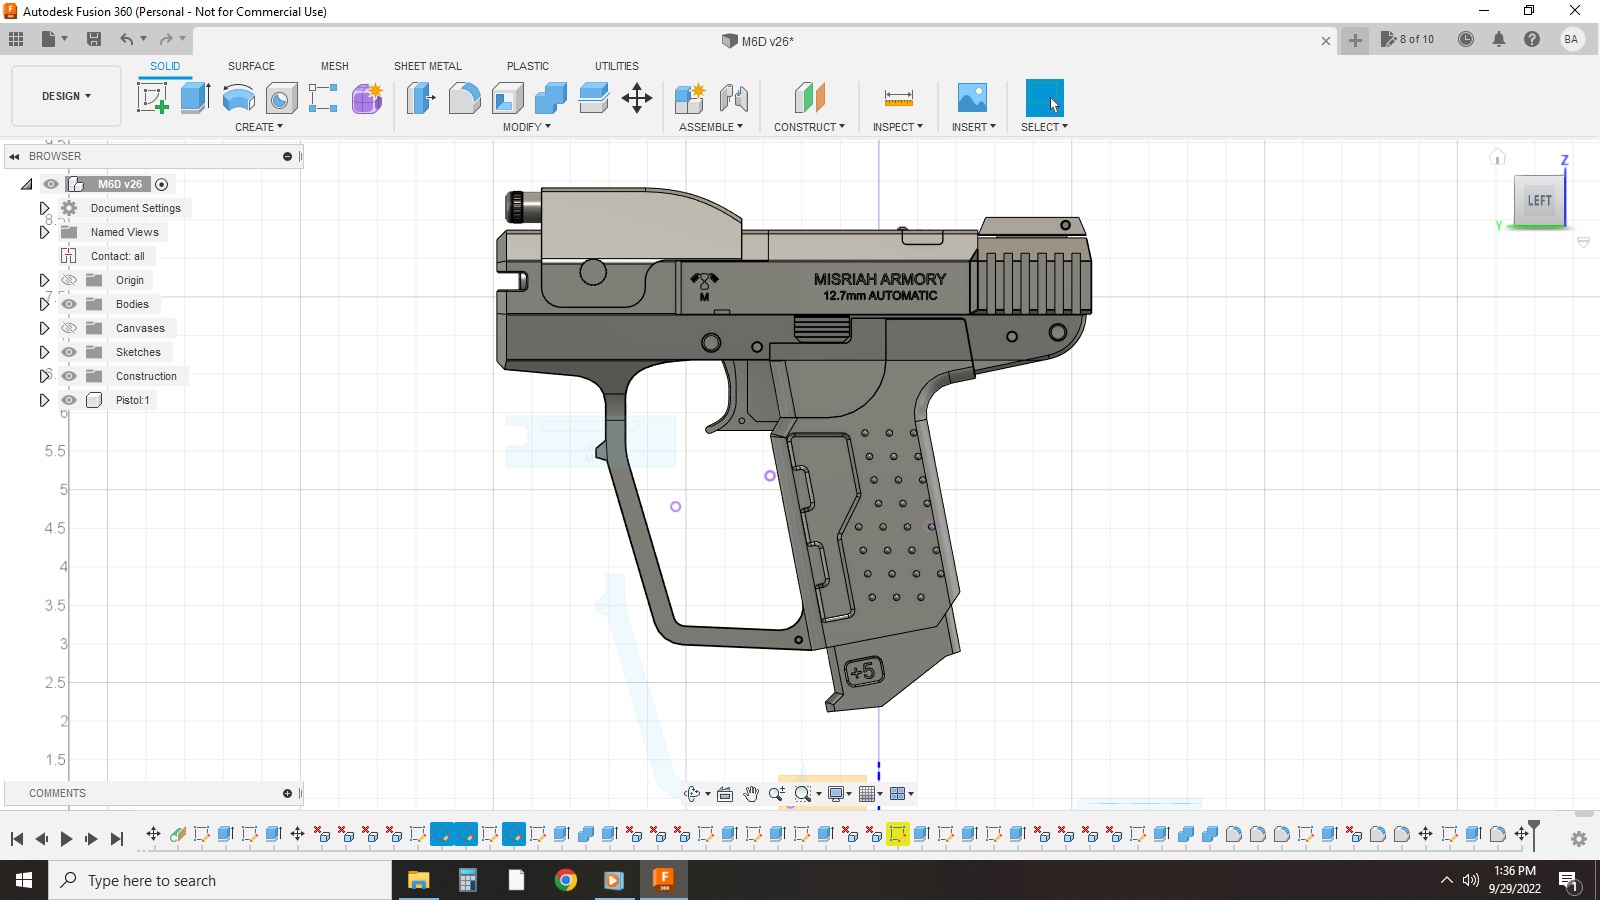Select the SOLID tab
Screen dimensions: 1600x900
pos(165,66)
